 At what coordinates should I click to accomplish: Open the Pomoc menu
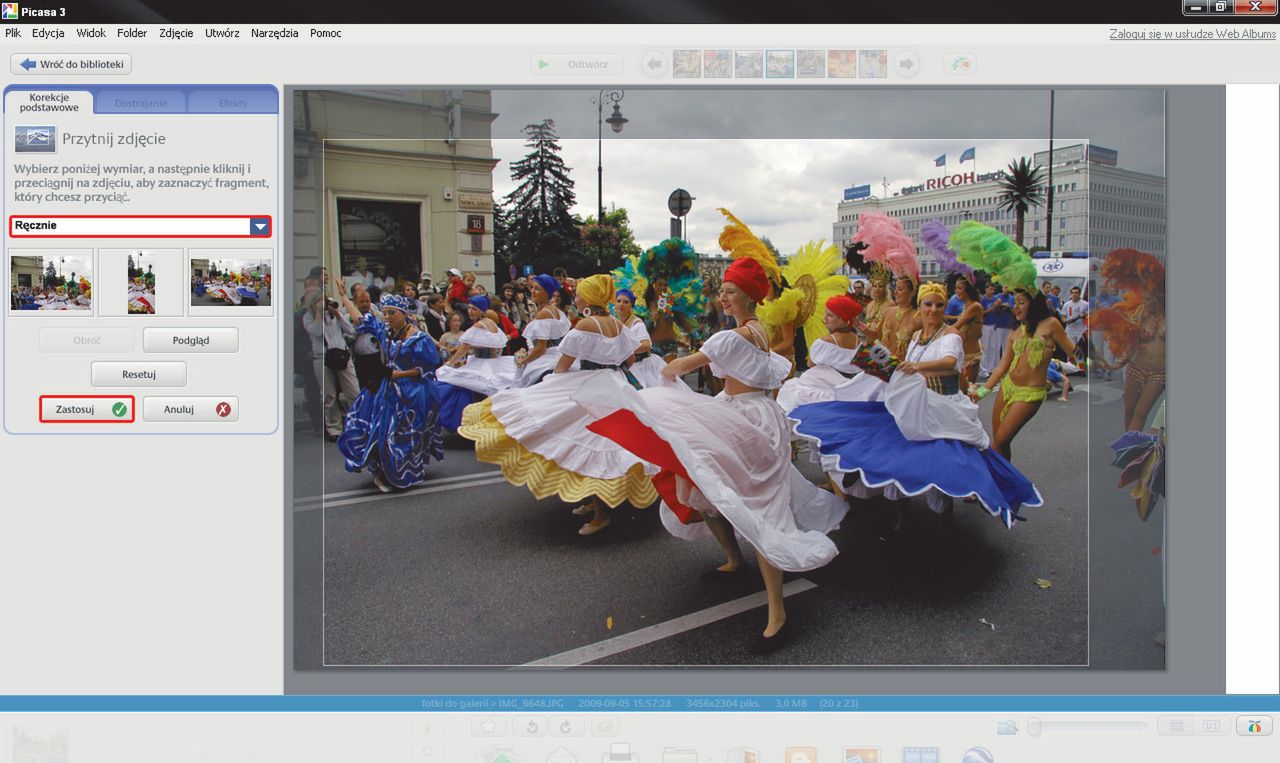coord(326,33)
